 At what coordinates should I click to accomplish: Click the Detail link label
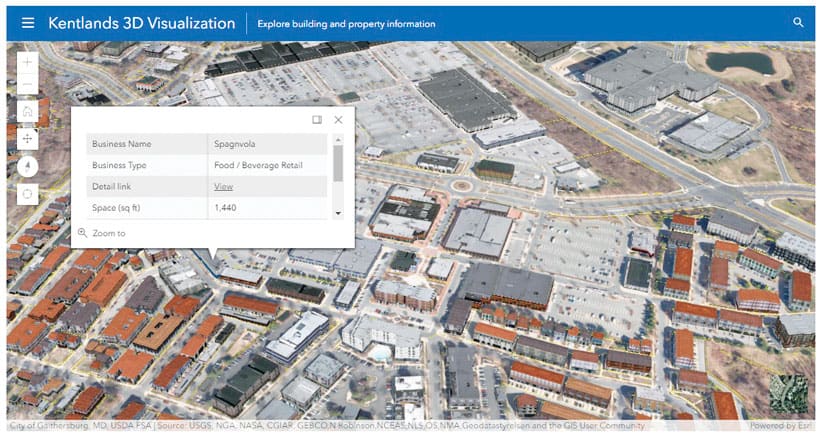pos(111,187)
